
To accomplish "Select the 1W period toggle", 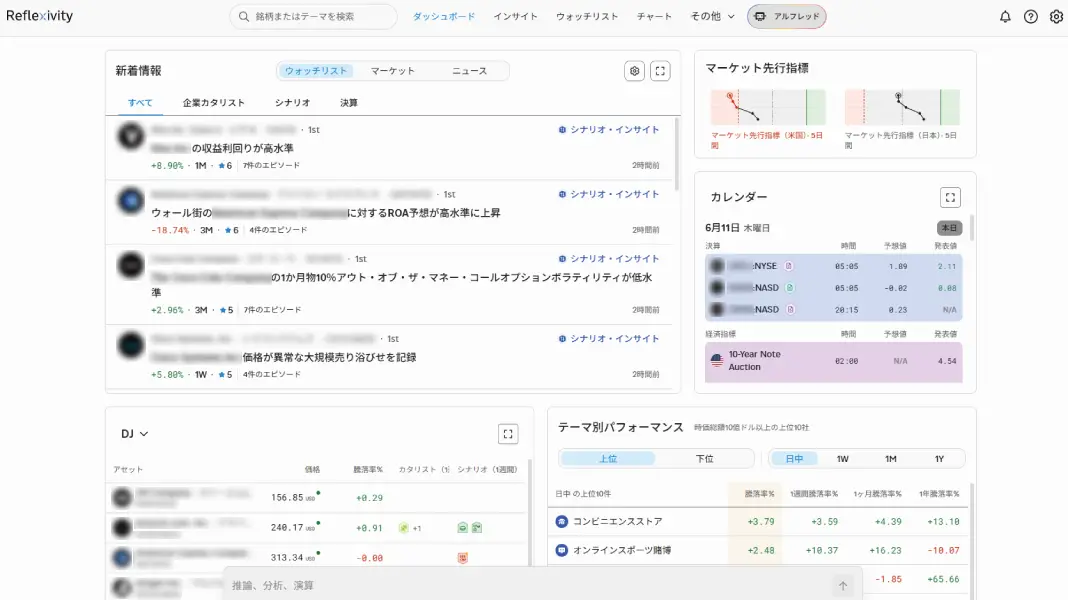I will tap(843, 459).
